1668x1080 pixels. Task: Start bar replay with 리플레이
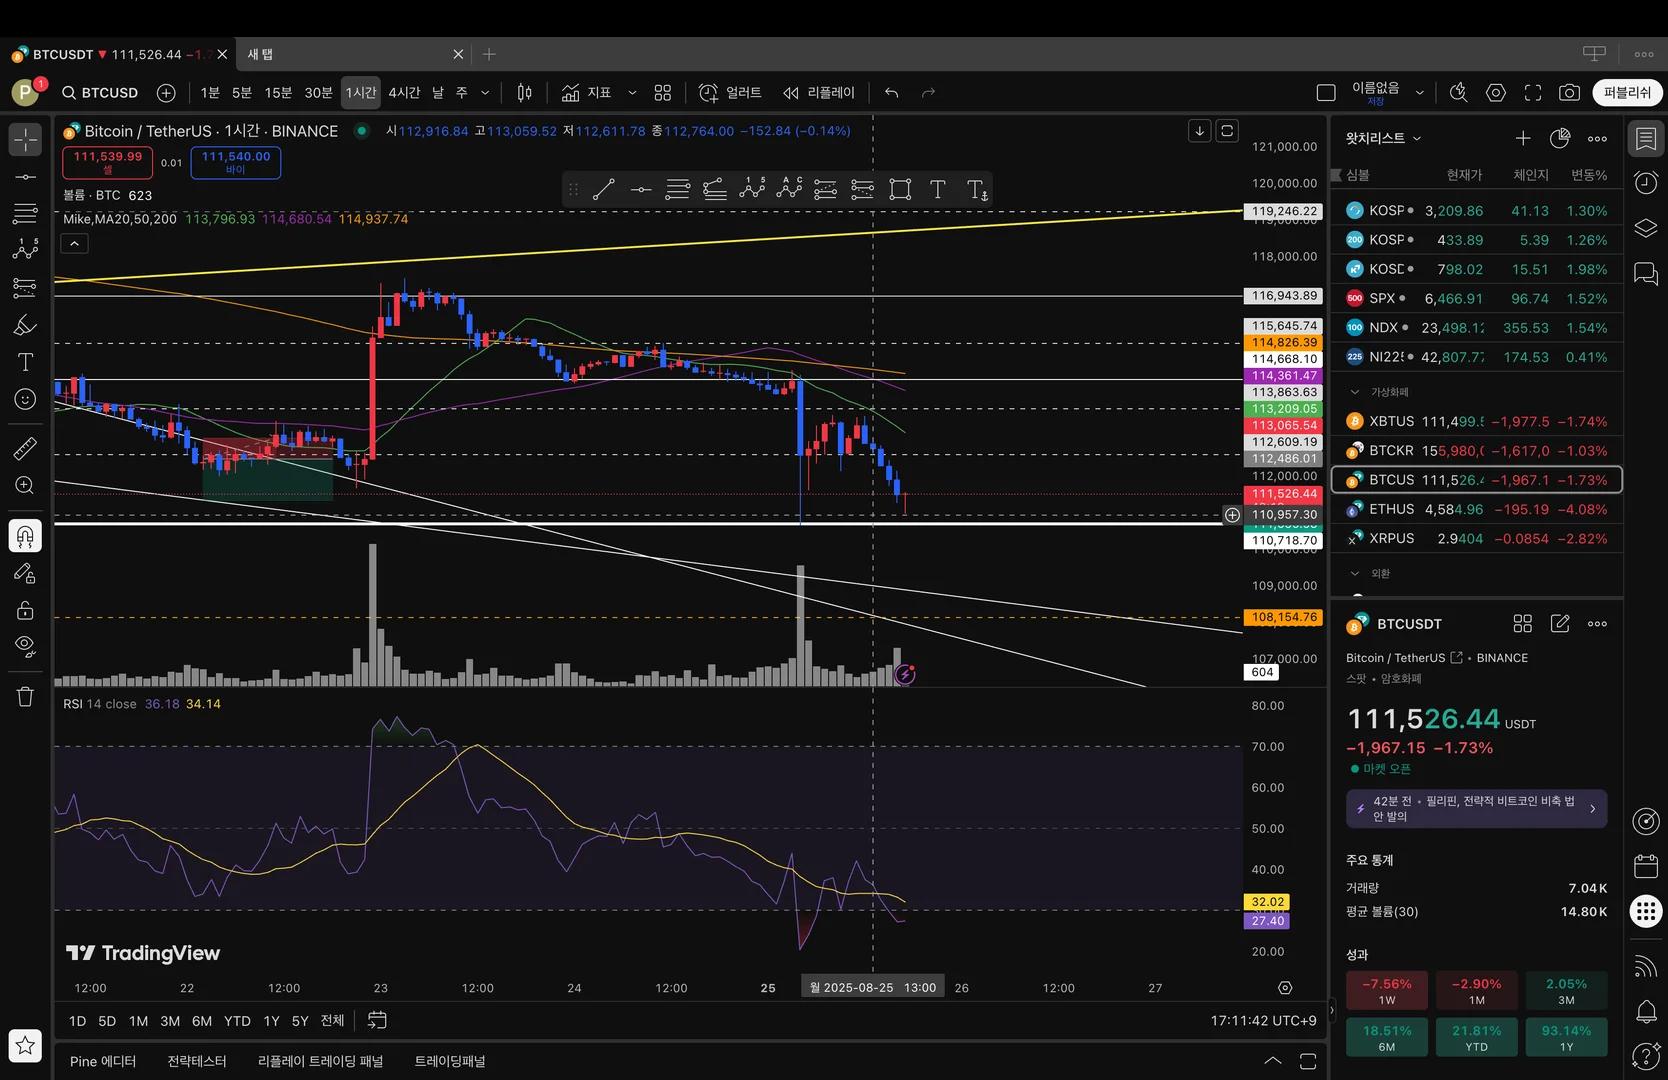819,93
